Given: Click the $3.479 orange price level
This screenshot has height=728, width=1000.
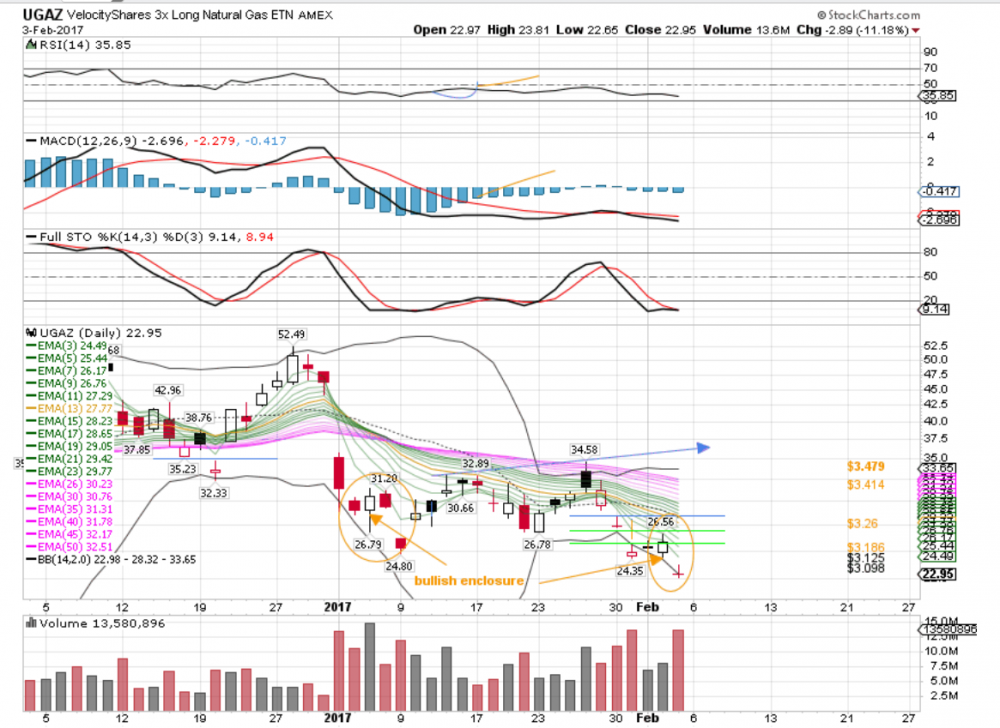Looking at the screenshot, I should pos(865,467).
